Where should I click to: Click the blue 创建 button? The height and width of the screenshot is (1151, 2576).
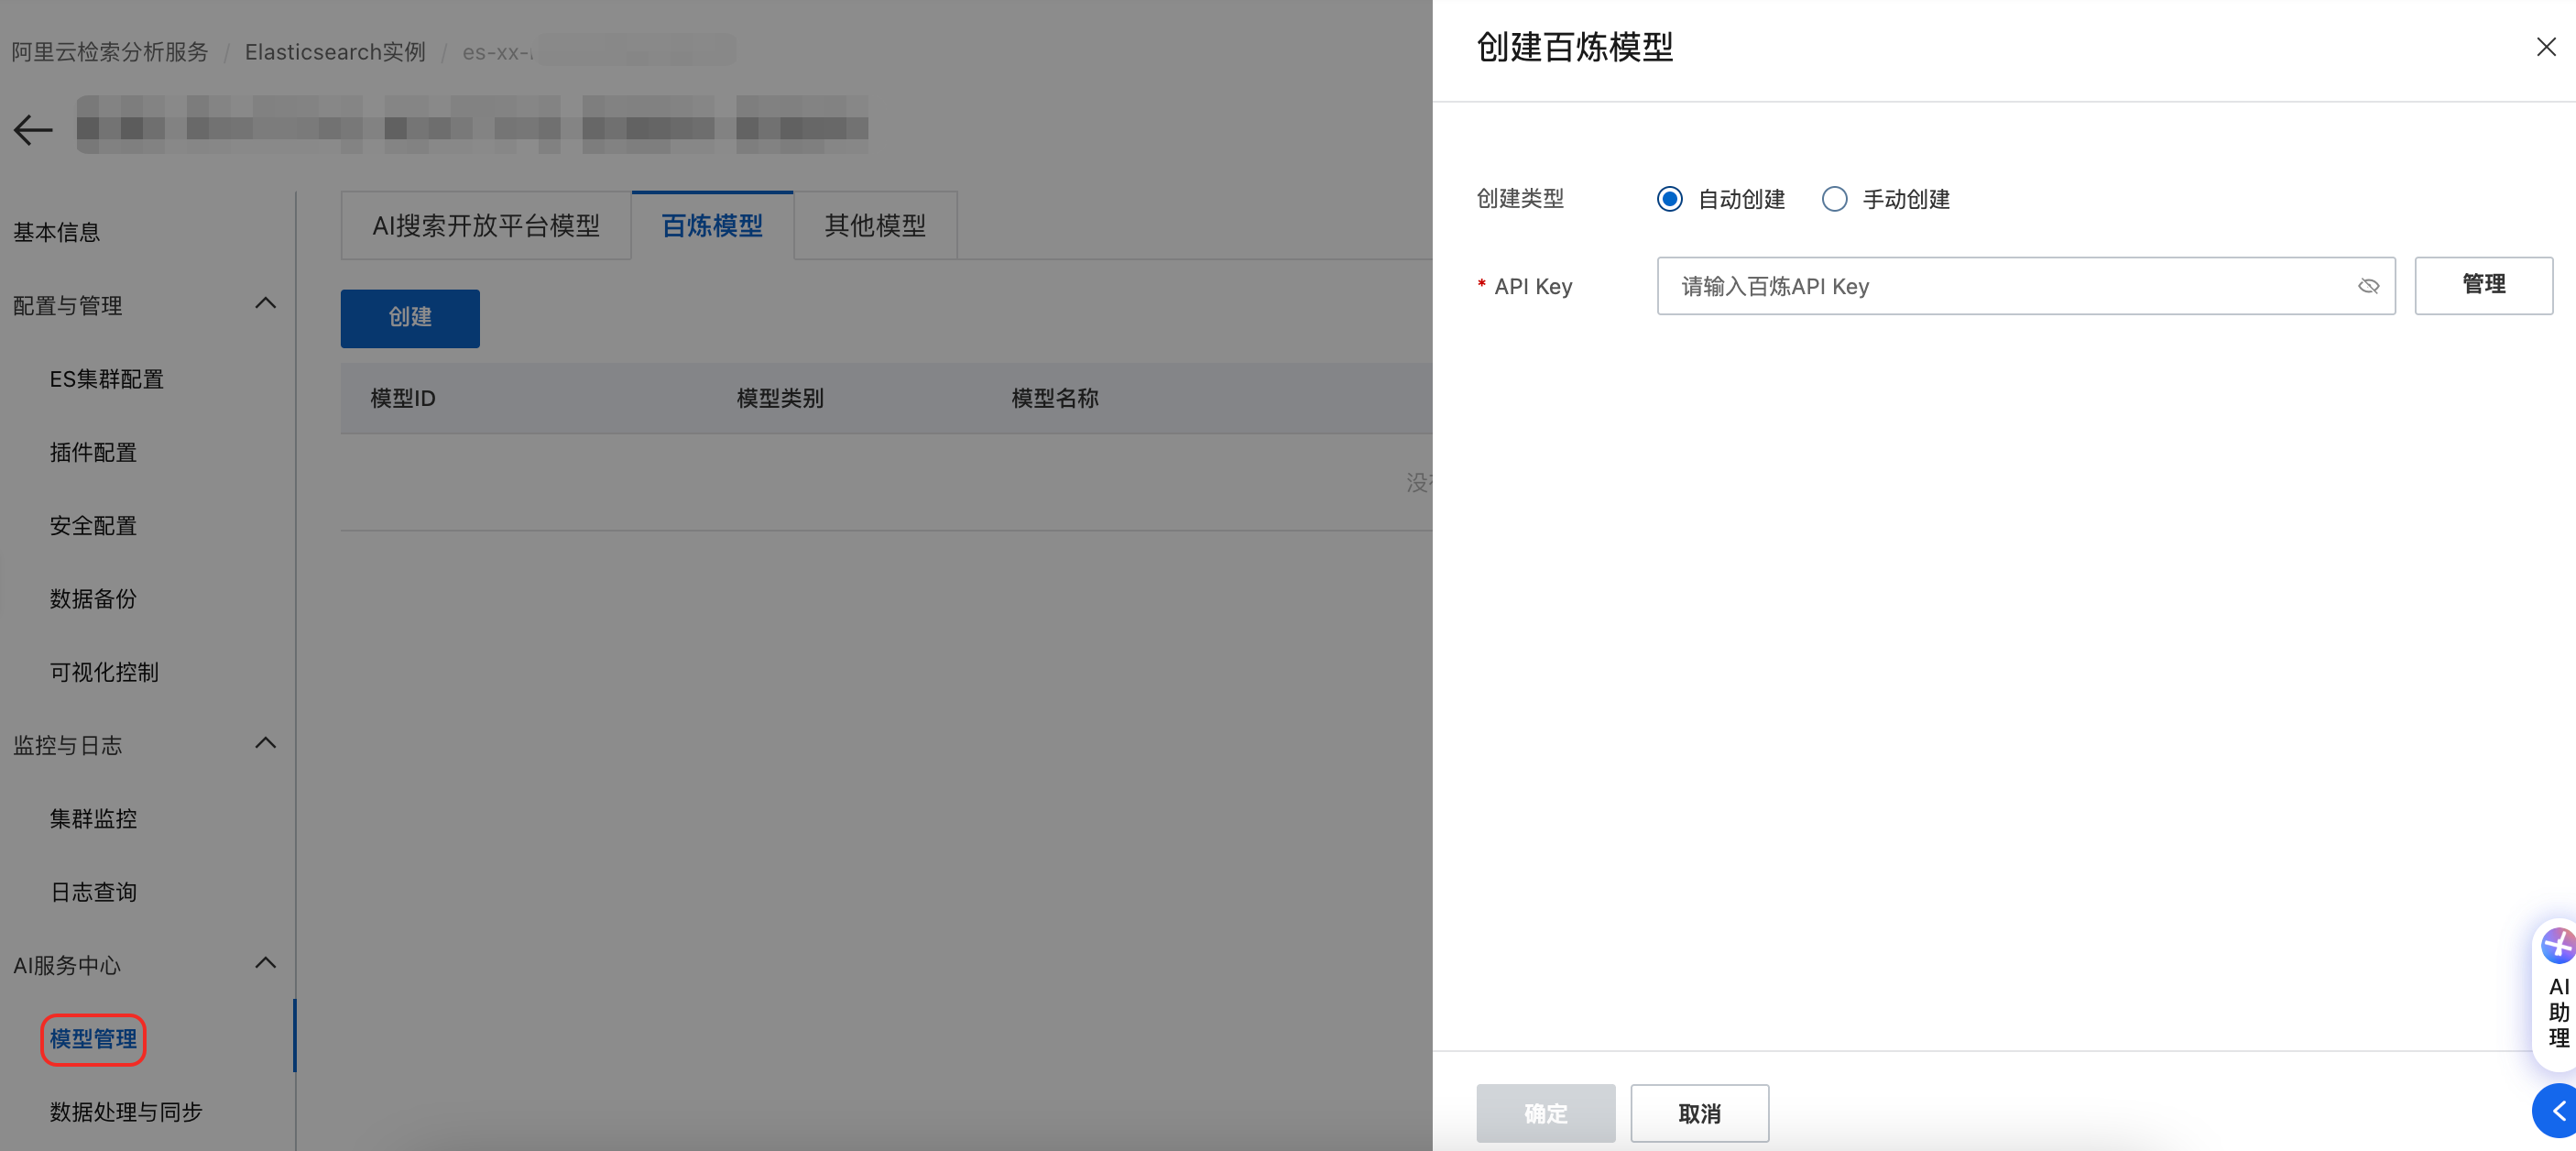click(410, 318)
